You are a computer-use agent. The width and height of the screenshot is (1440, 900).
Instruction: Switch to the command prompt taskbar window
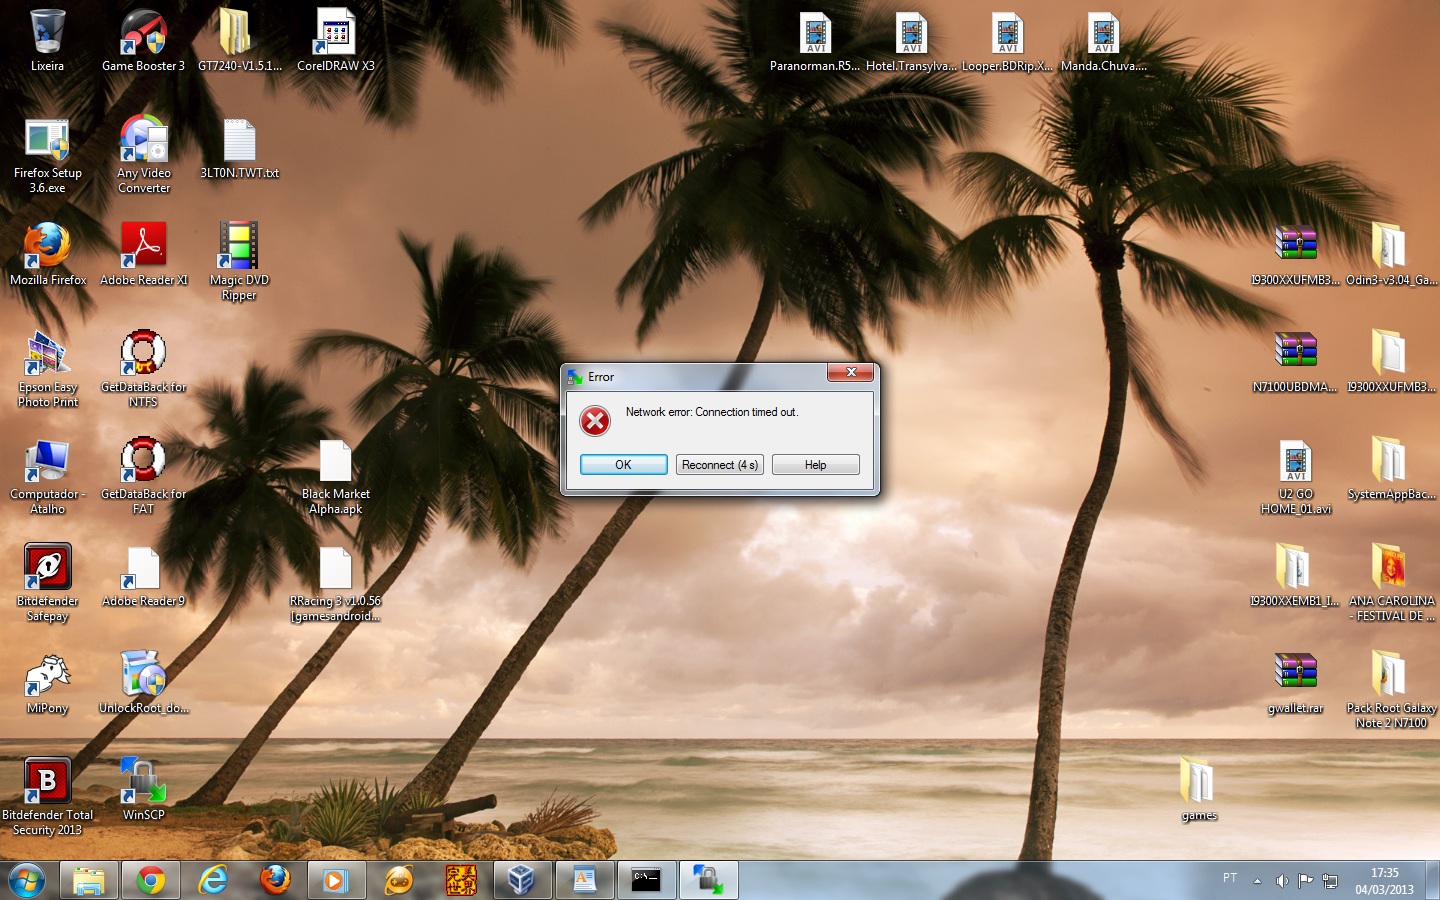pos(647,880)
